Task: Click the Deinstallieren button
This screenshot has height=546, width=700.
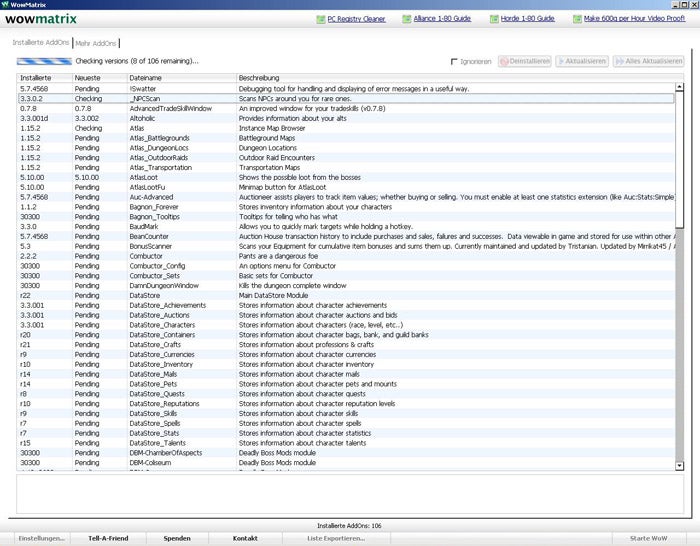Action: tap(525, 61)
